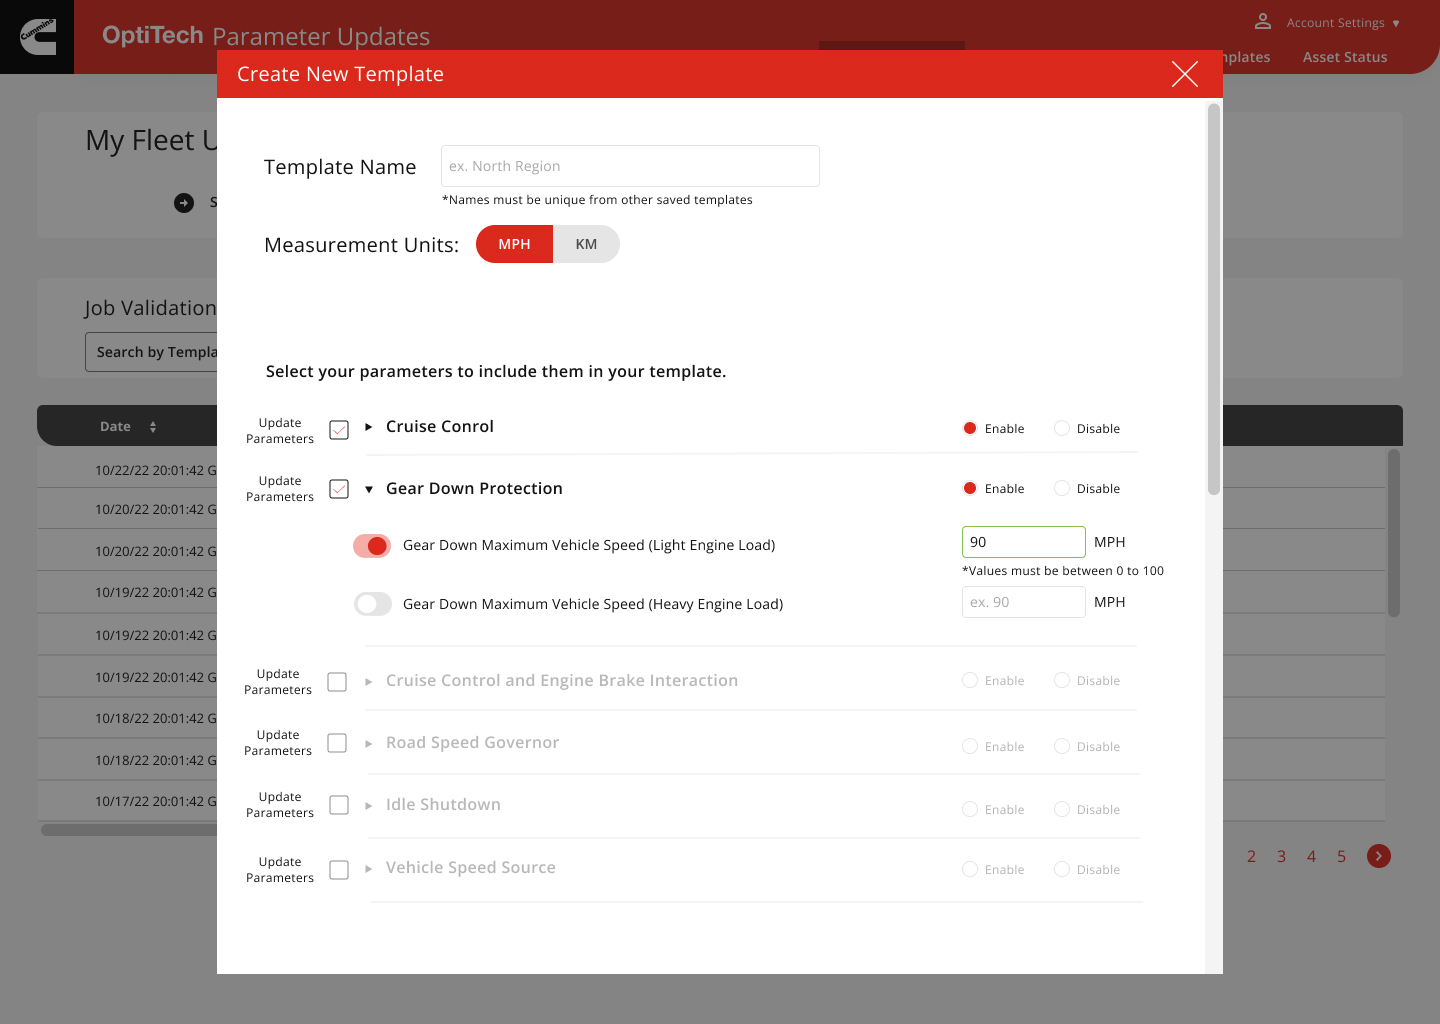
Task: Toggle on Heavy Engine Load speed switch
Action: tap(372, 604)
